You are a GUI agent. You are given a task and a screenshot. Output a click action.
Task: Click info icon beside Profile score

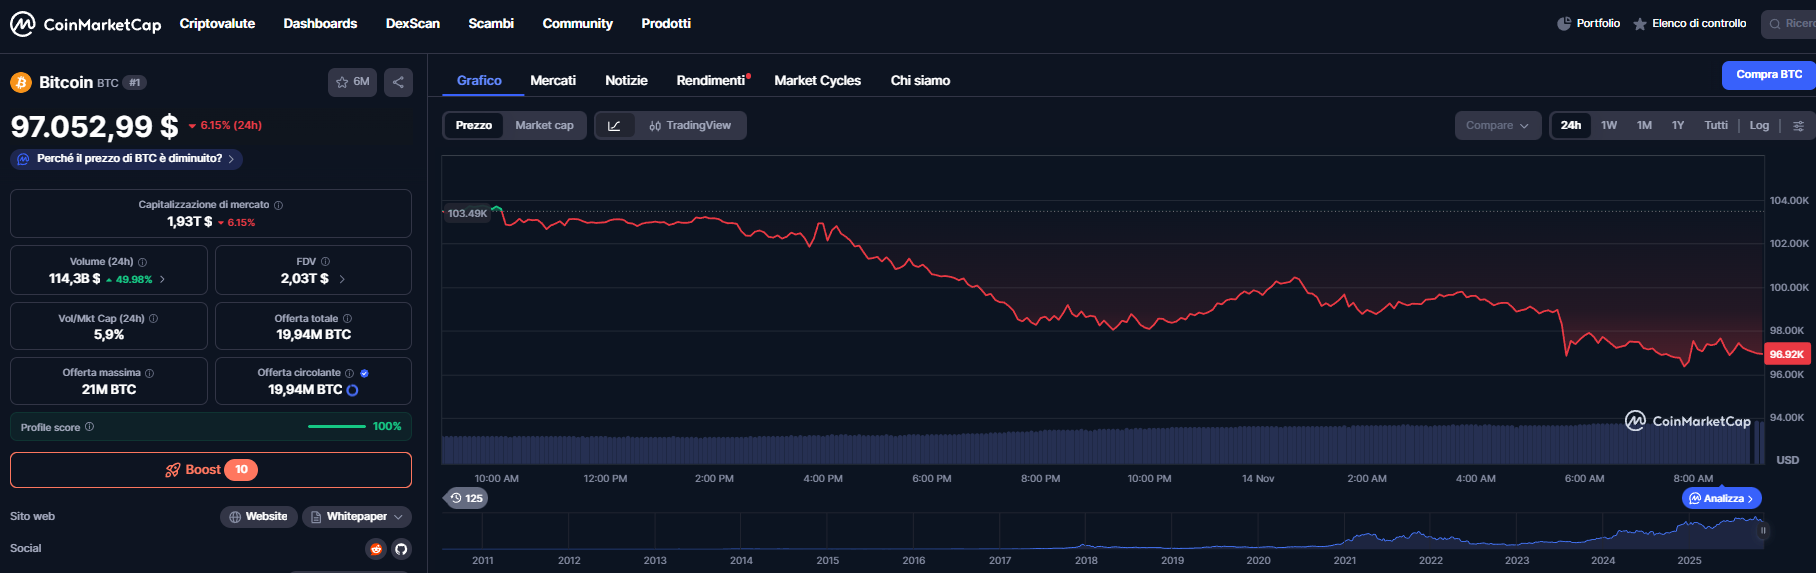click(90, 427)
